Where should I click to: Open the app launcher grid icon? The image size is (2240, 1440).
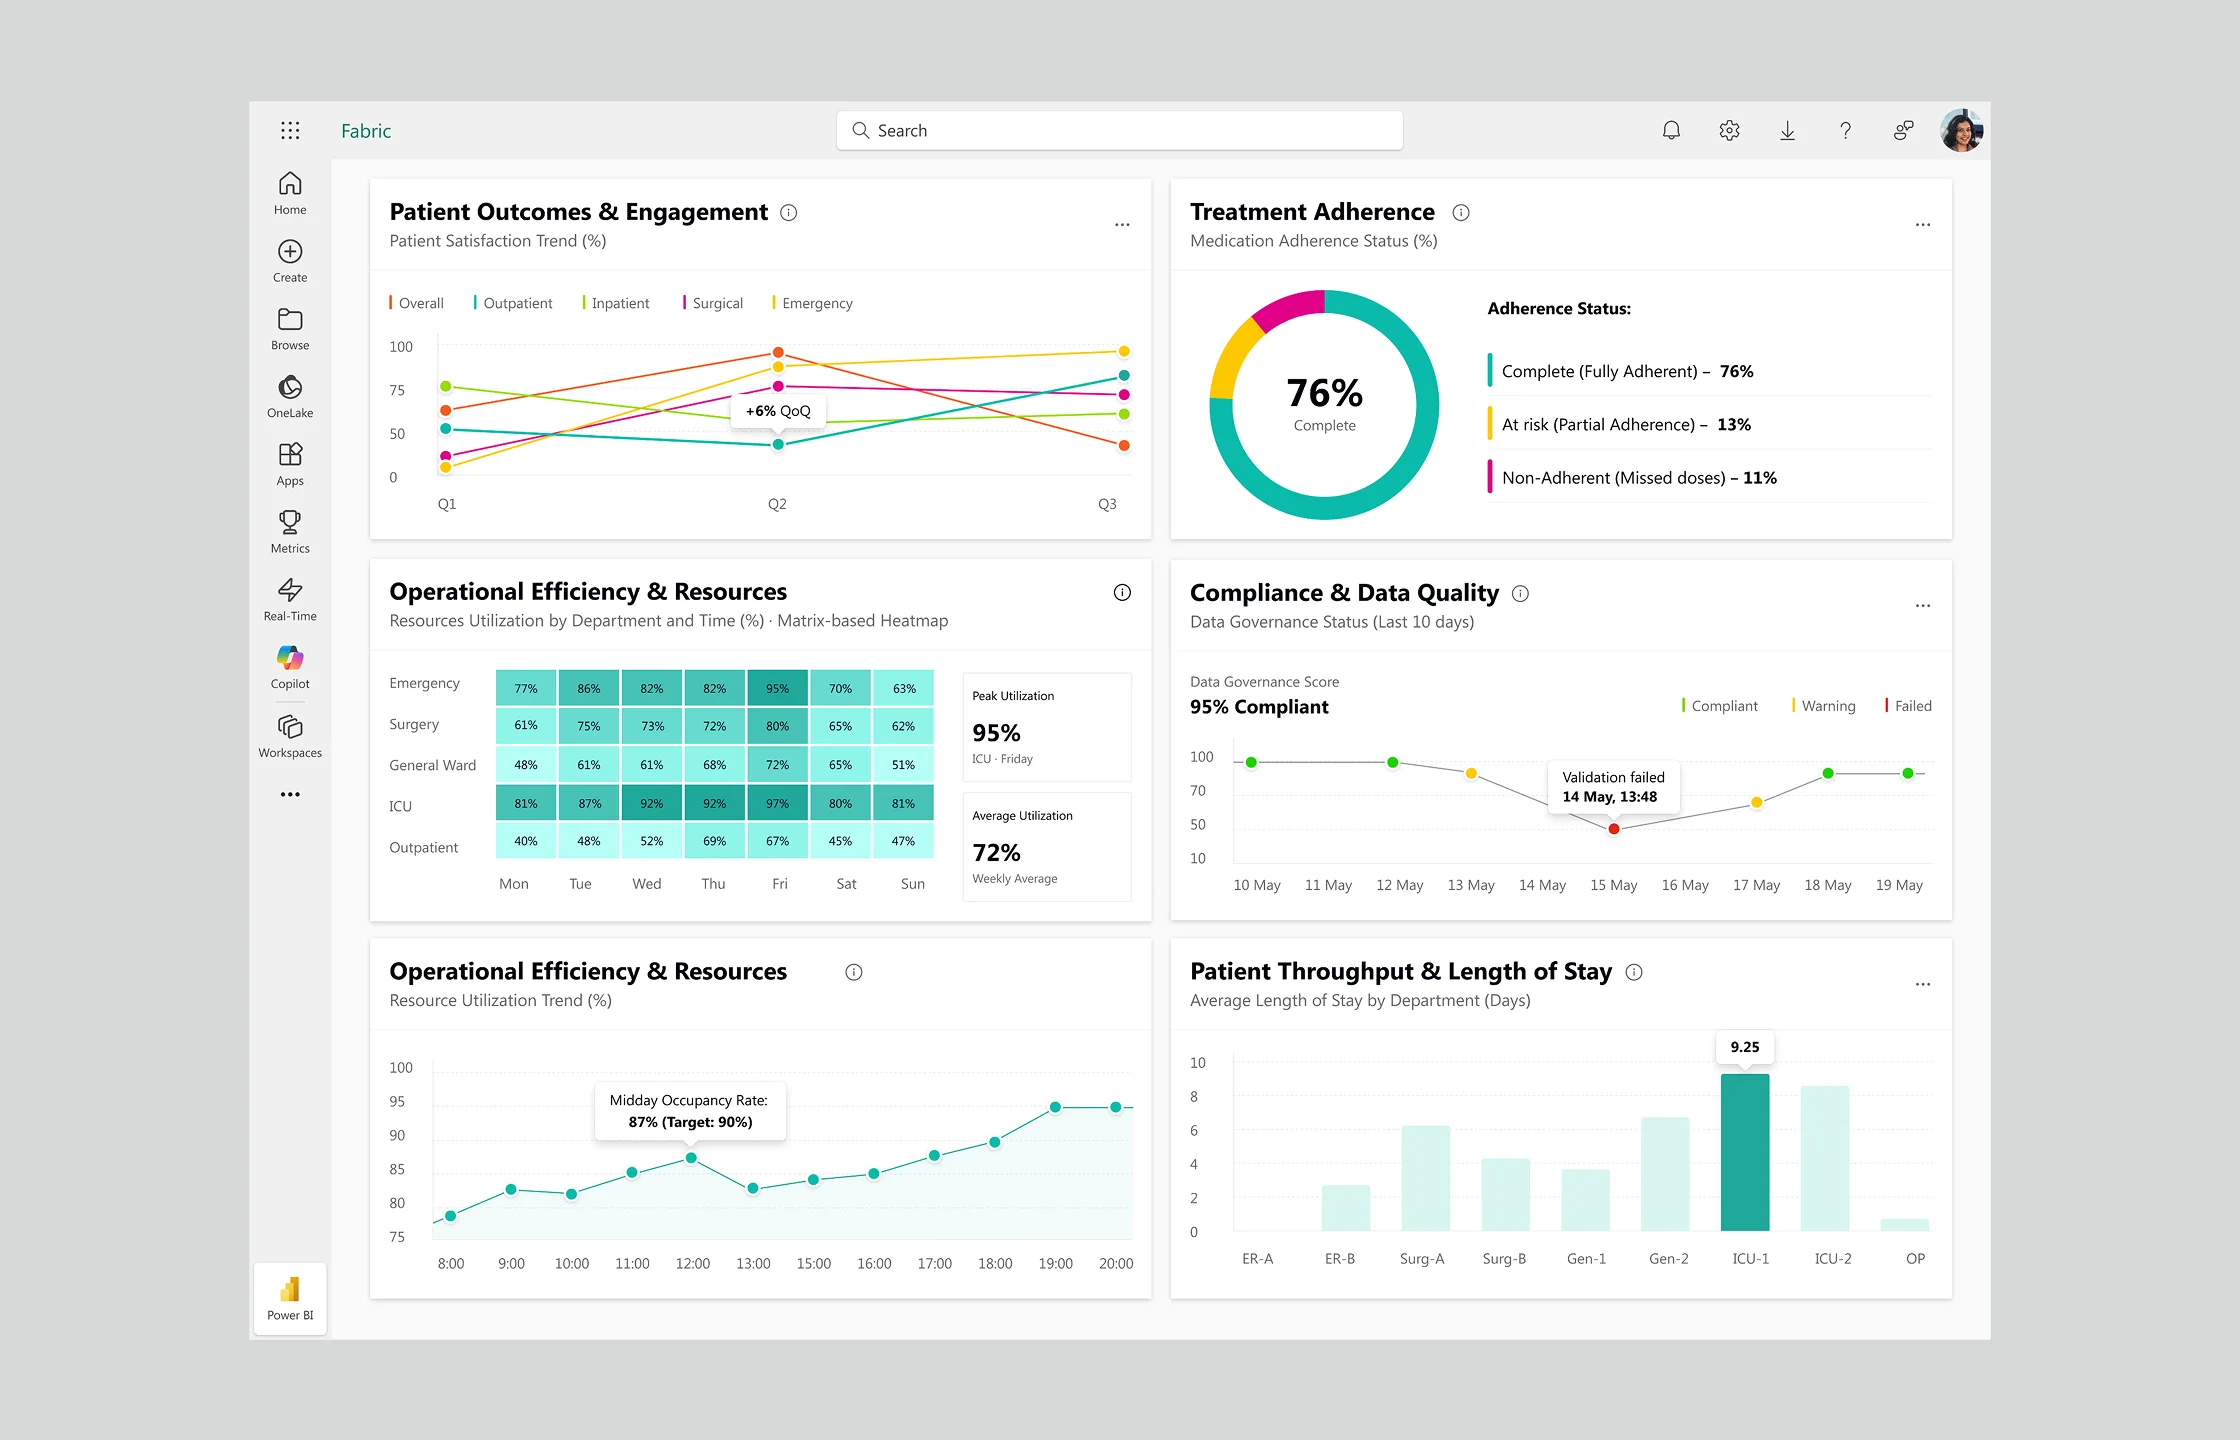pos(290,130)
